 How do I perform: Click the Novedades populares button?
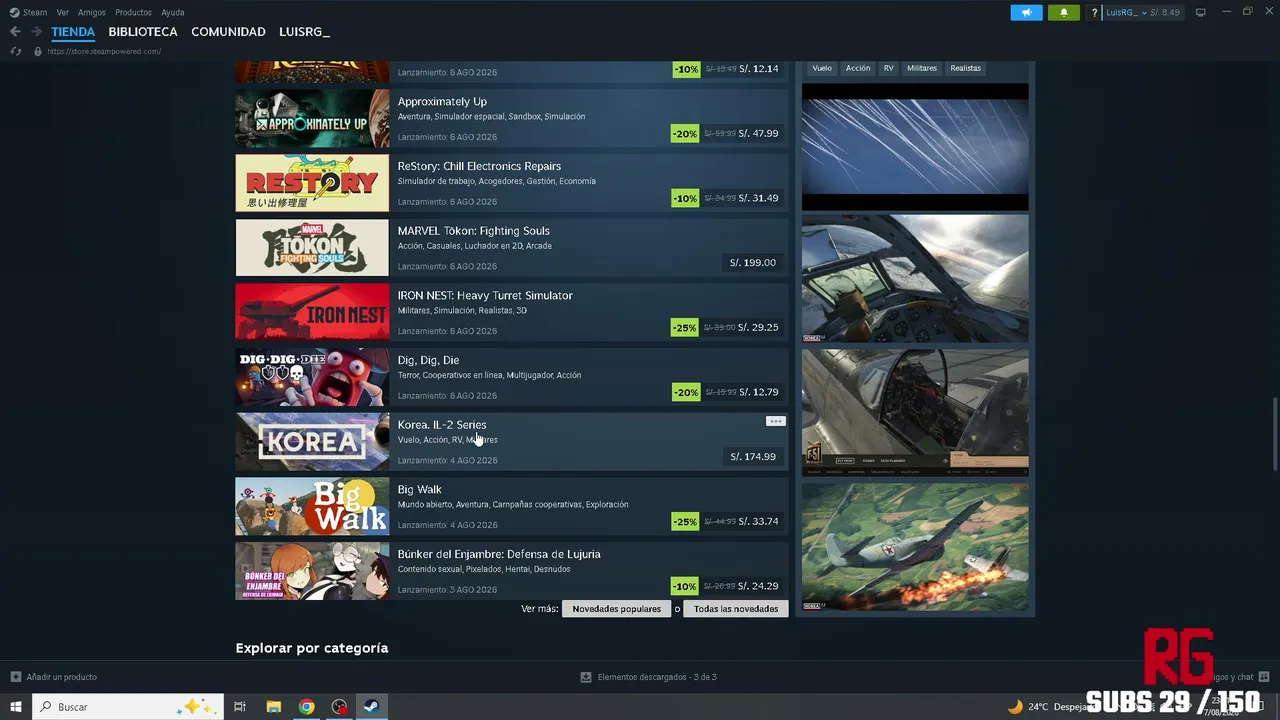point(617,609)
